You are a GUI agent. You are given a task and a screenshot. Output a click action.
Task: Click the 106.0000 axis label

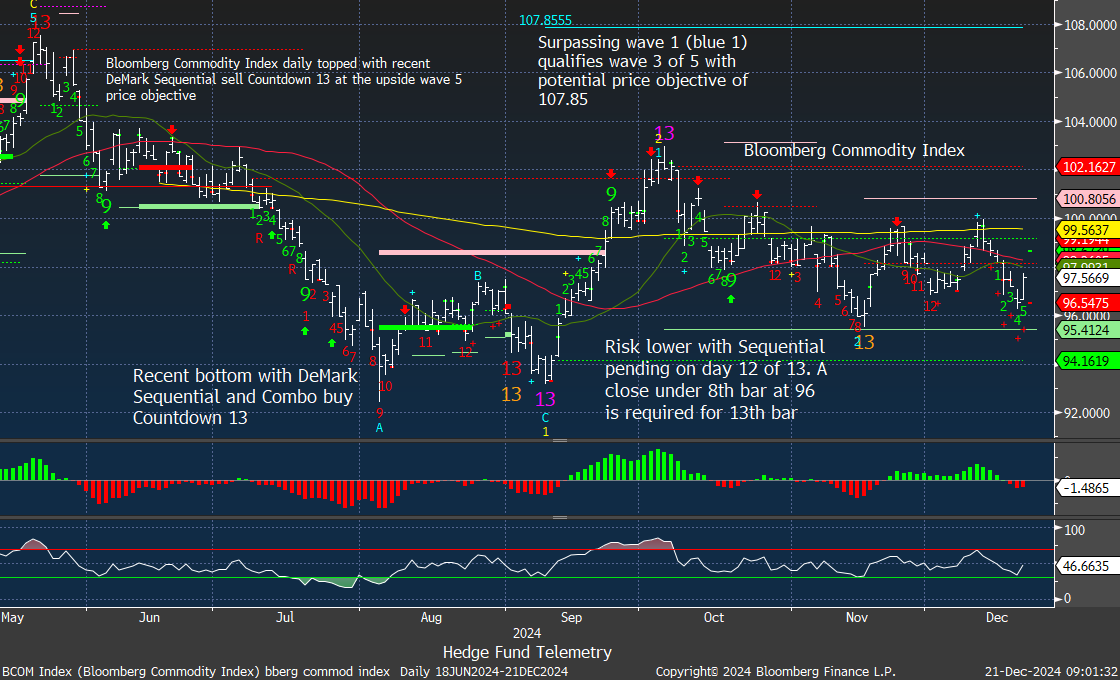click(1089, 74)
